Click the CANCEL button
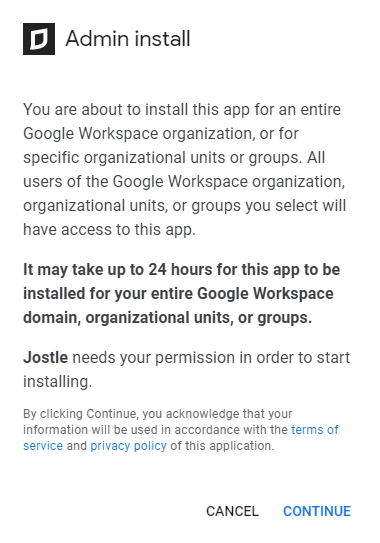Viewport: 380px width, 543px height. [x=232, y=511]
